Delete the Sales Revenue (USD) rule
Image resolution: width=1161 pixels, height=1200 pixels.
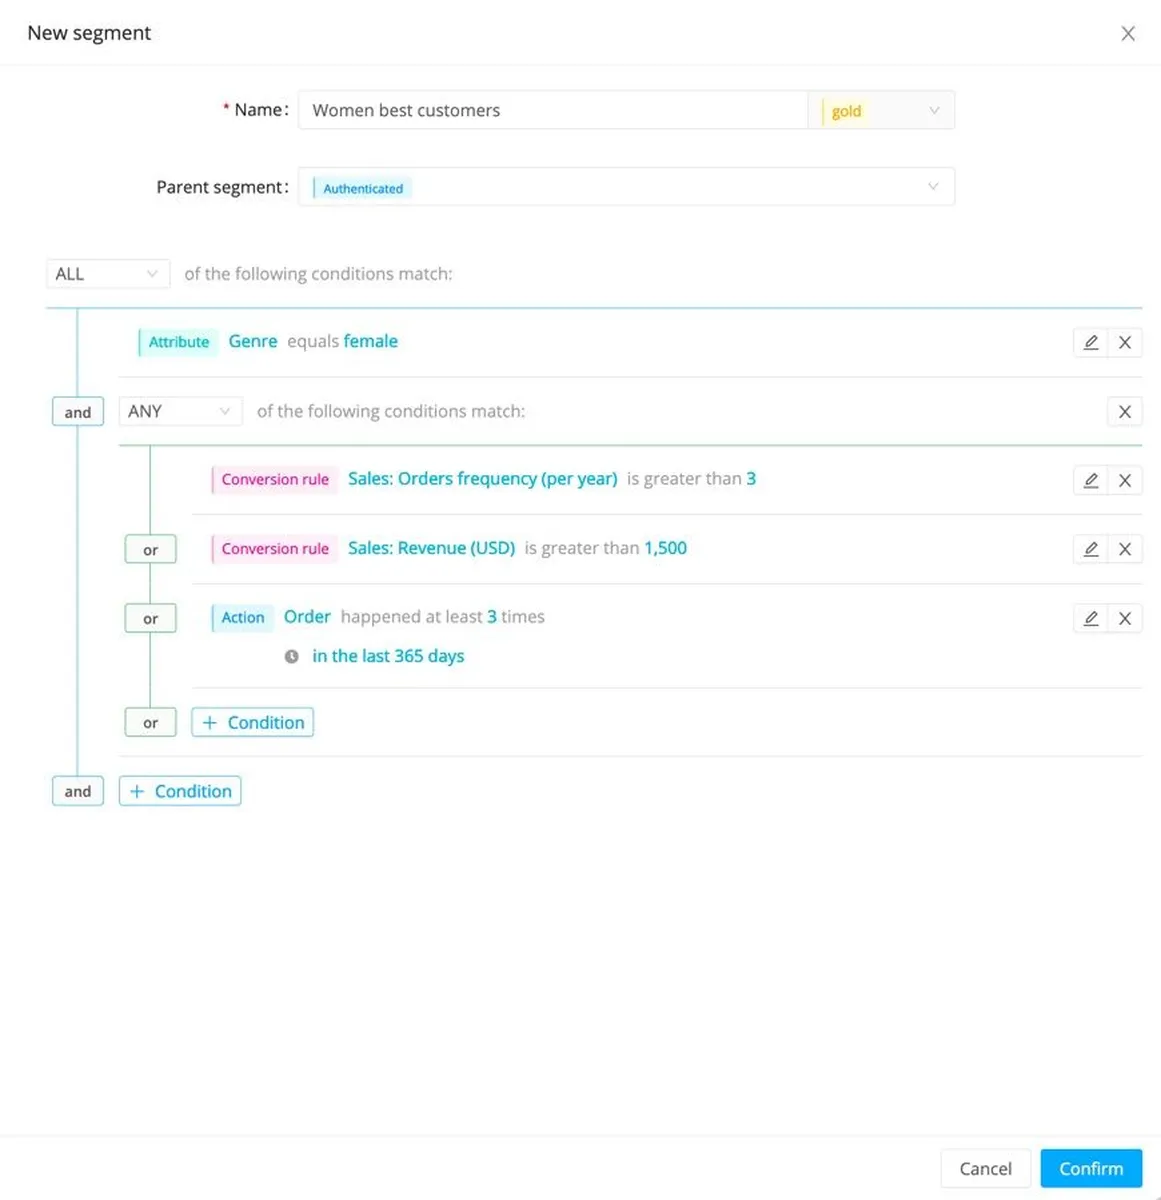[1125, 549]
